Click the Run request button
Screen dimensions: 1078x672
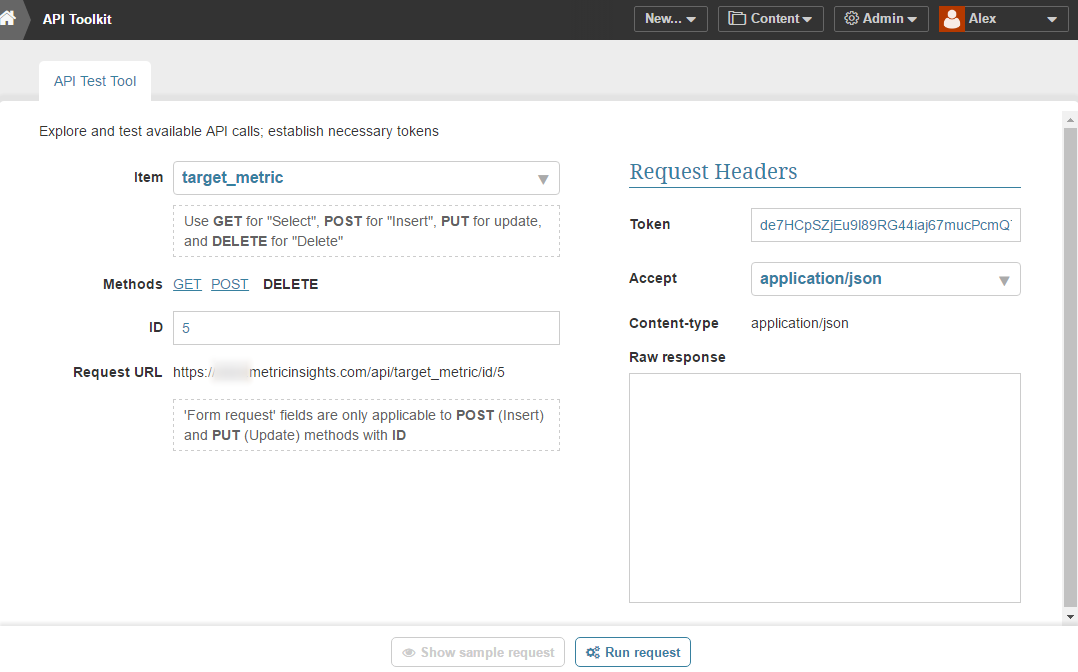tap(633, 653)
